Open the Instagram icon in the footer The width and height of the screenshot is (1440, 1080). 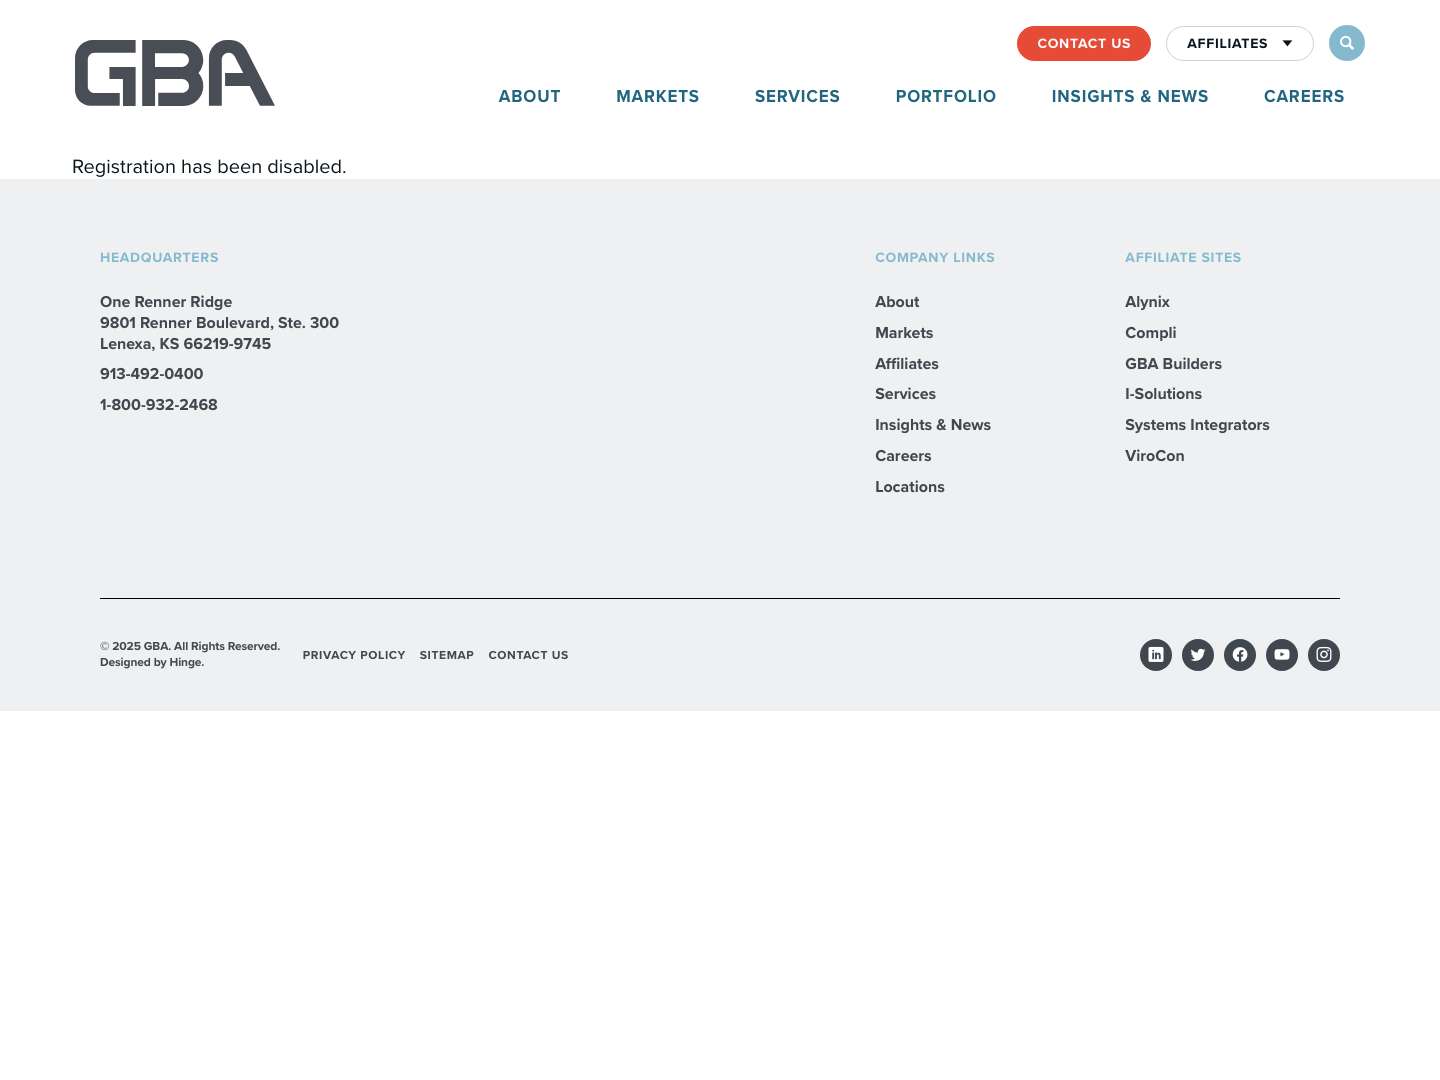[1324, 655]
